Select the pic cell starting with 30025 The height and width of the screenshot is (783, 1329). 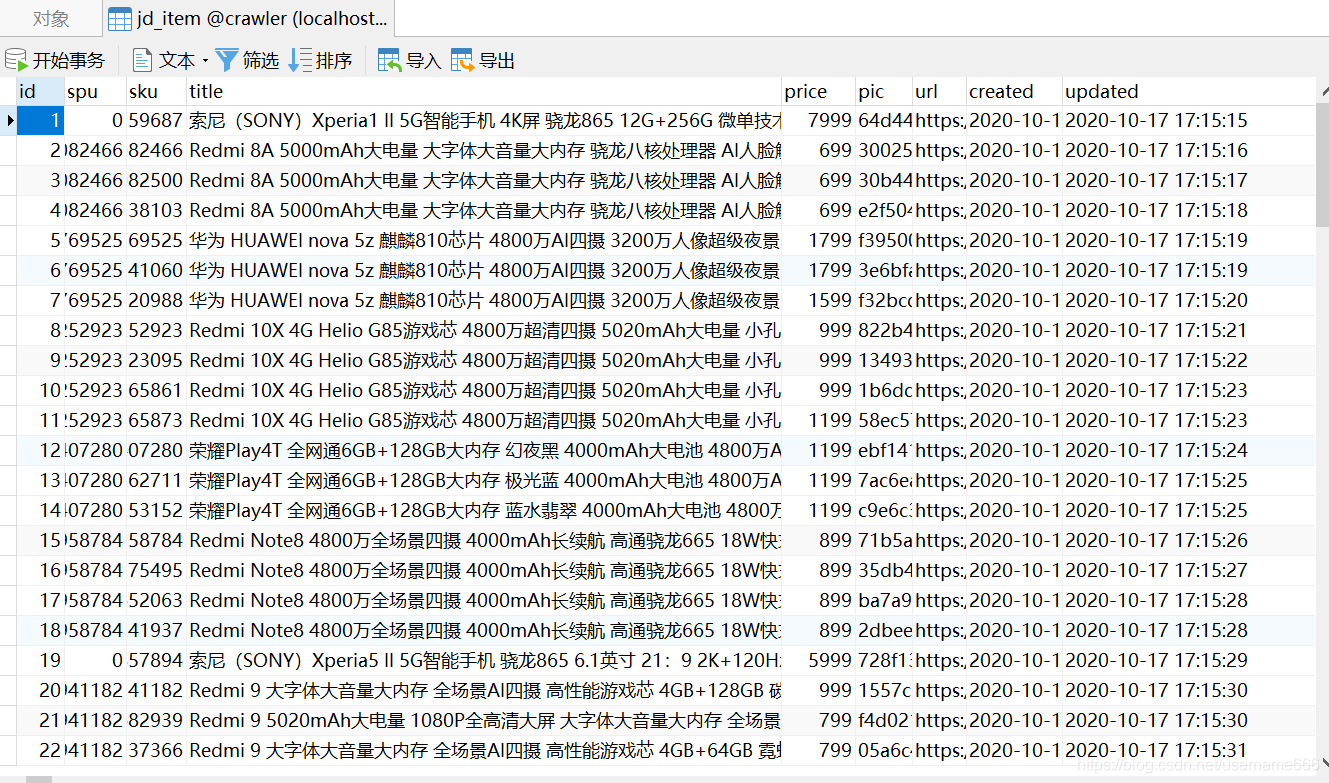(884, 151)
